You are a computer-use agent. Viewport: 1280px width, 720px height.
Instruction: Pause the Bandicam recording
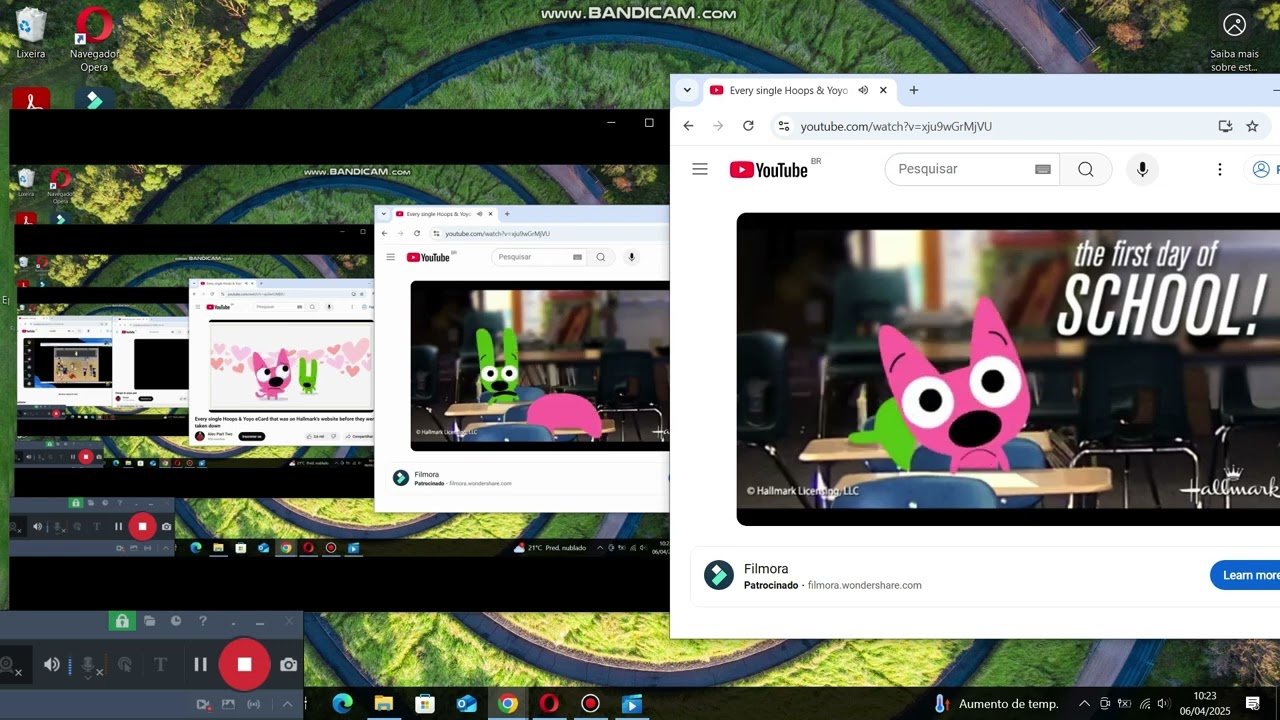[x=200, y=664]
